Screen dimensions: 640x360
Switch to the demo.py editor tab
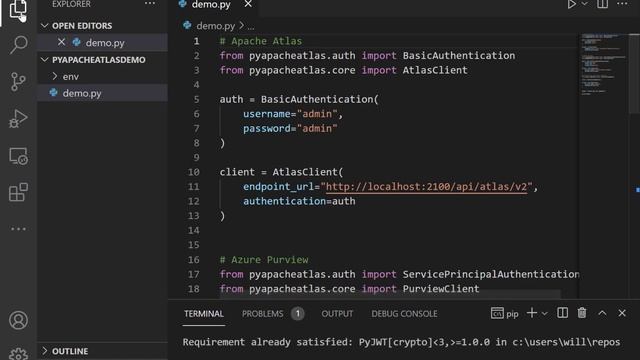(211, 4)
